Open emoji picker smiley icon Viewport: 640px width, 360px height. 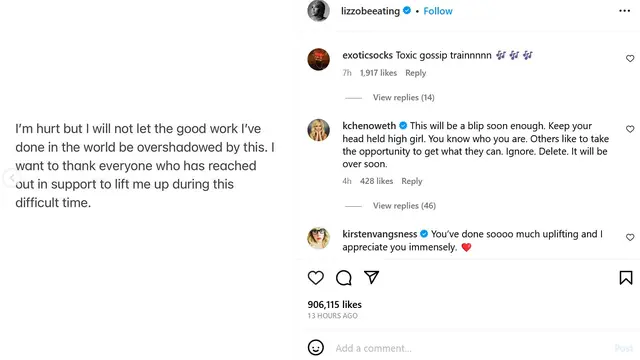point(316,348)
